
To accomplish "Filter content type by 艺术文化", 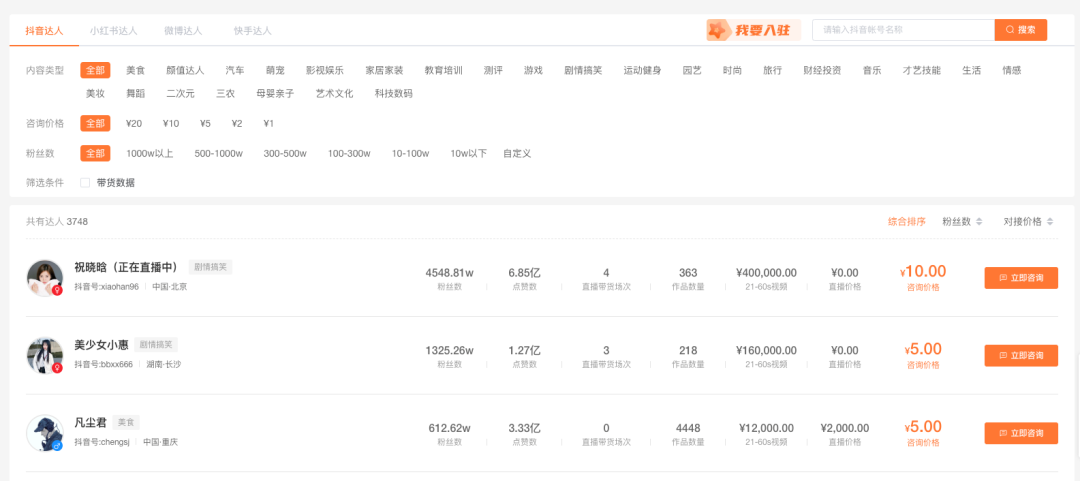I will pos(335,94).
